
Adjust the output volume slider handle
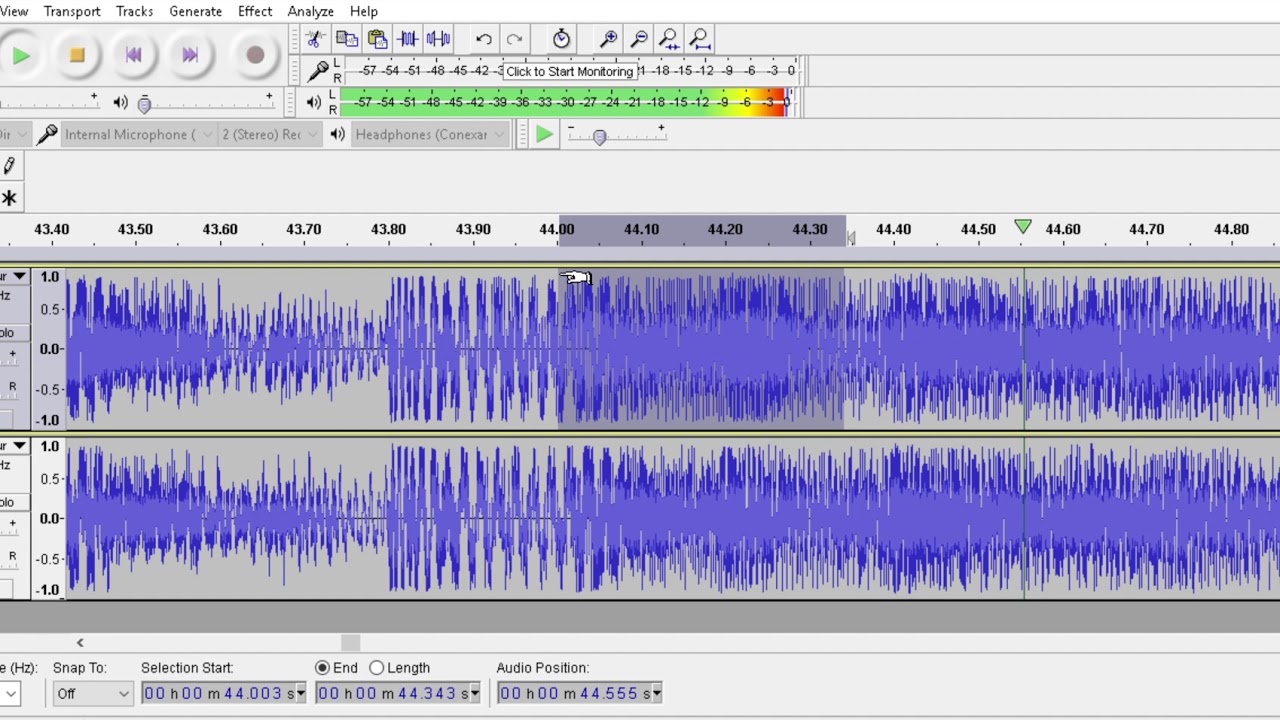pos(144,104)
